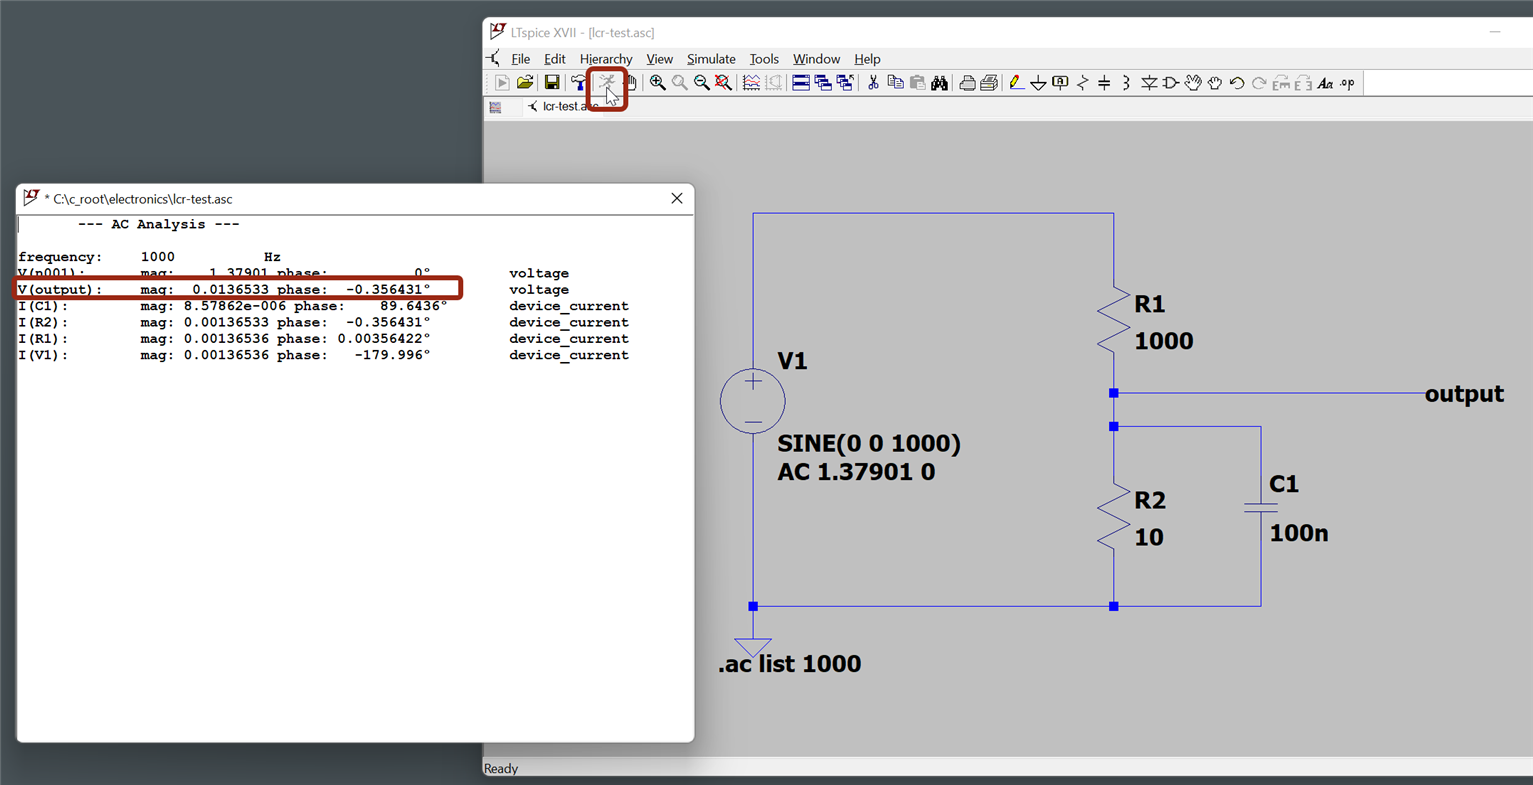Open the Help menu
Screen dimensions: 1533x785
coord(867,59)
